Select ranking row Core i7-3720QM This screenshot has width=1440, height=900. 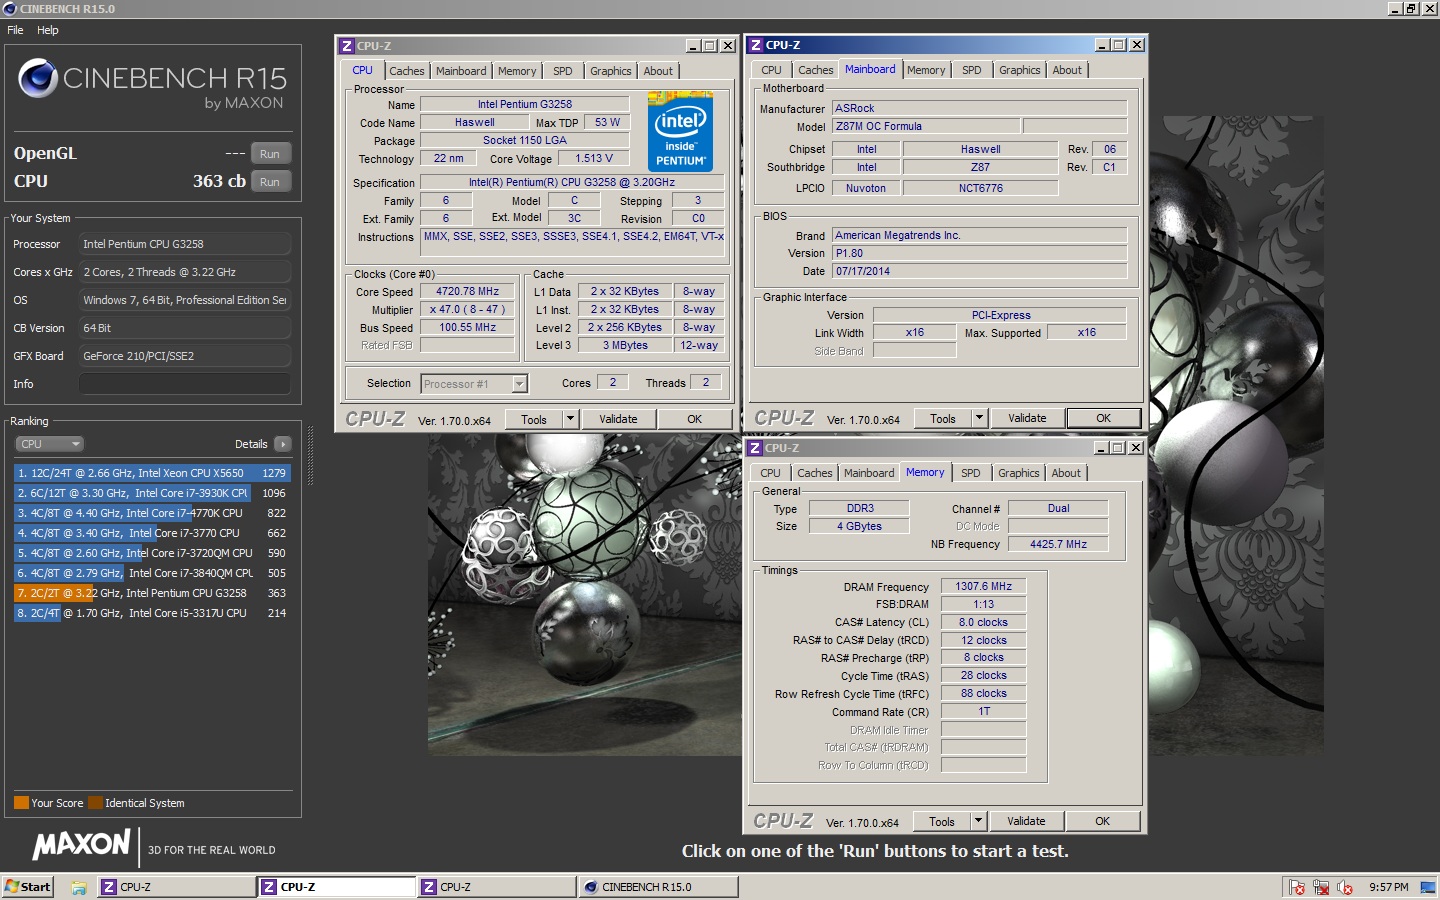(x=152, y=553)
